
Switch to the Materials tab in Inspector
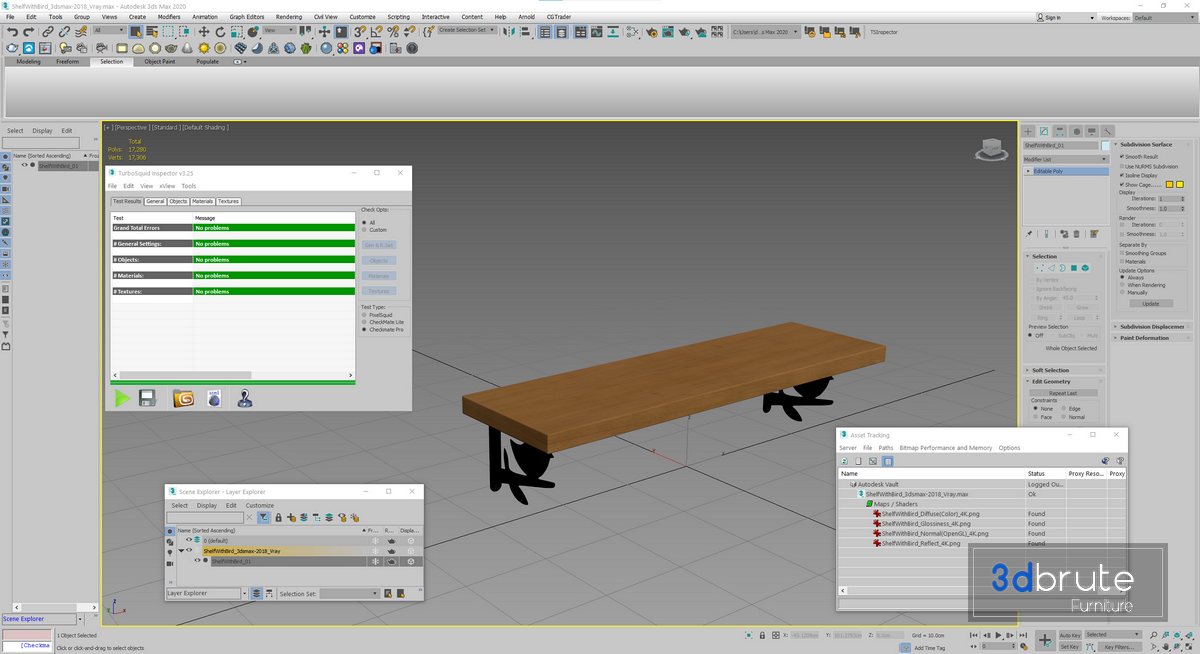tap(202, 201)
